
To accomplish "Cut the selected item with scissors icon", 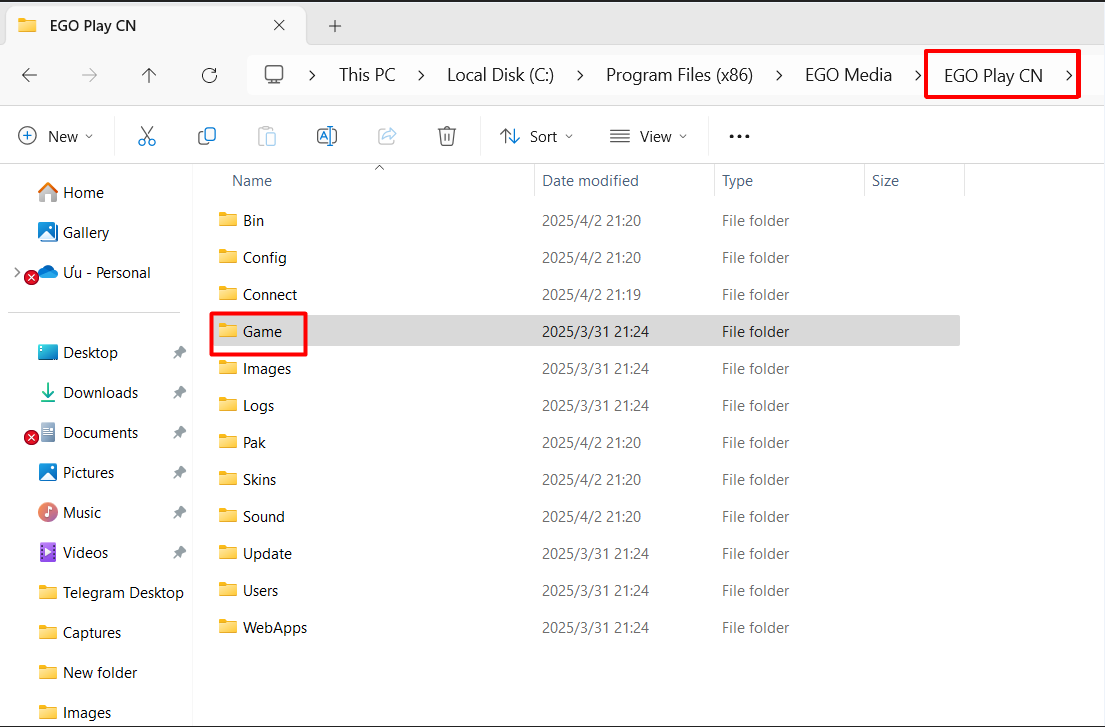I will click(147, 136).
